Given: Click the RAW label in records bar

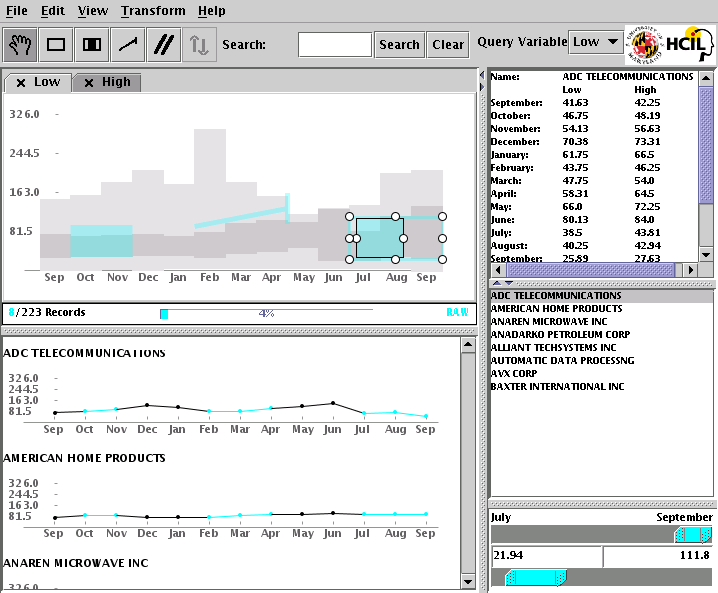Looking at the screenshot, I should pos(457,312).
